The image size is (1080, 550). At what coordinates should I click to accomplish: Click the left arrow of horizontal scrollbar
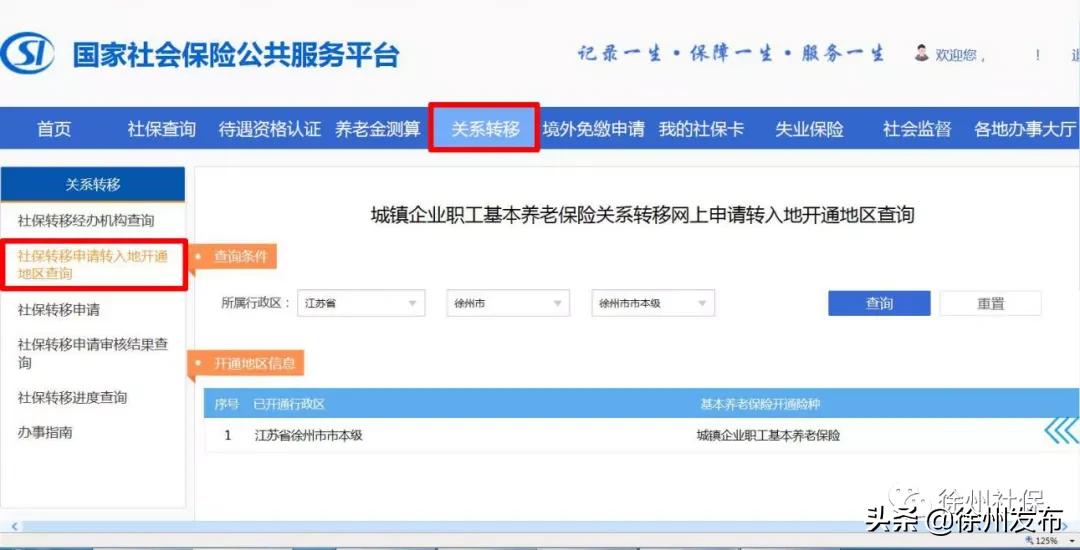tap(12, 527)
